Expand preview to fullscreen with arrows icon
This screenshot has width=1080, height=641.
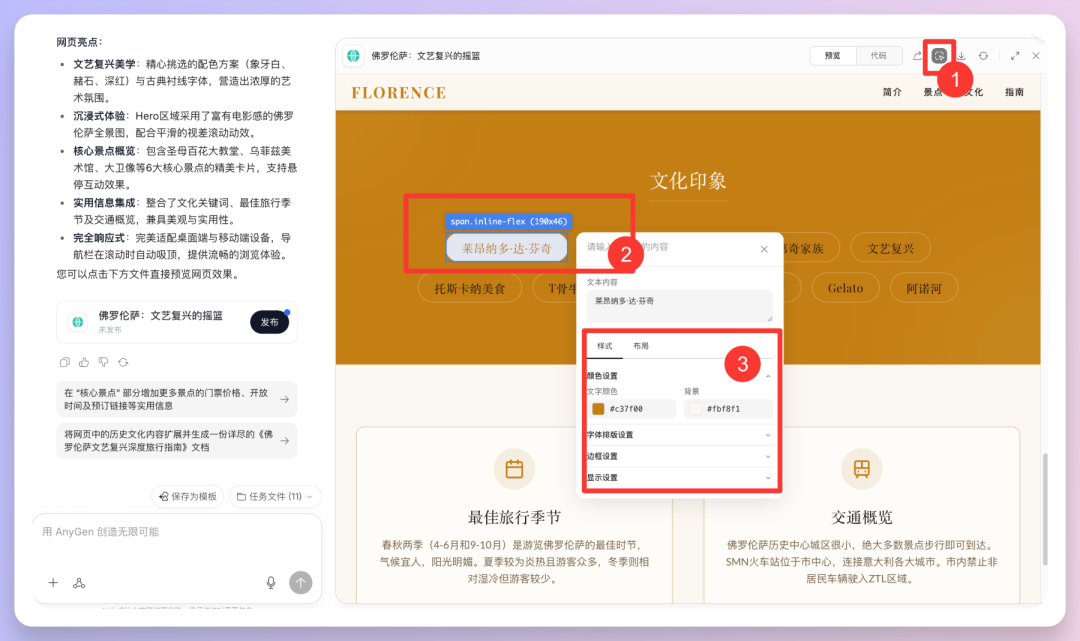coord(1016,56)
